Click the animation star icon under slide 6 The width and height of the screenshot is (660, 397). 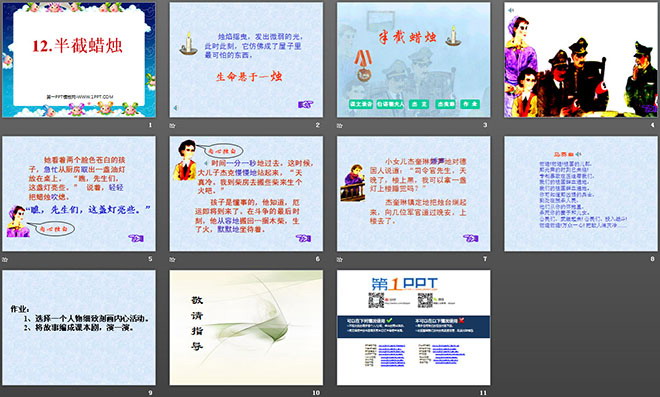[x=172, y=259]
